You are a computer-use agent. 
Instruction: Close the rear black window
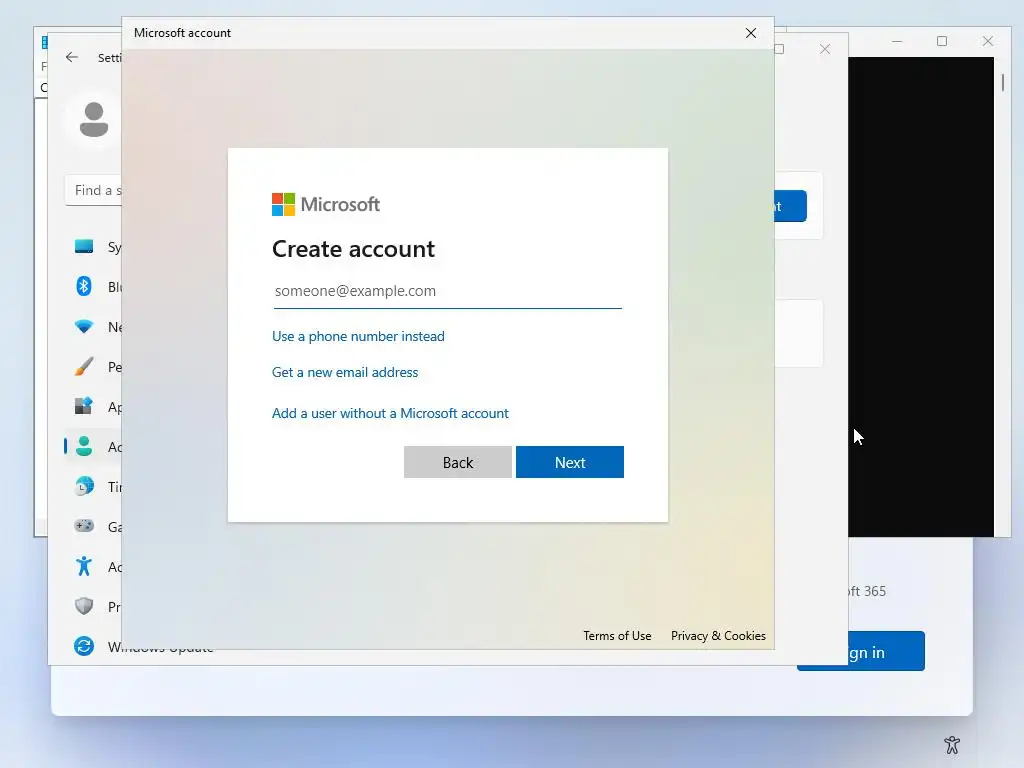[x=987, y=41]
